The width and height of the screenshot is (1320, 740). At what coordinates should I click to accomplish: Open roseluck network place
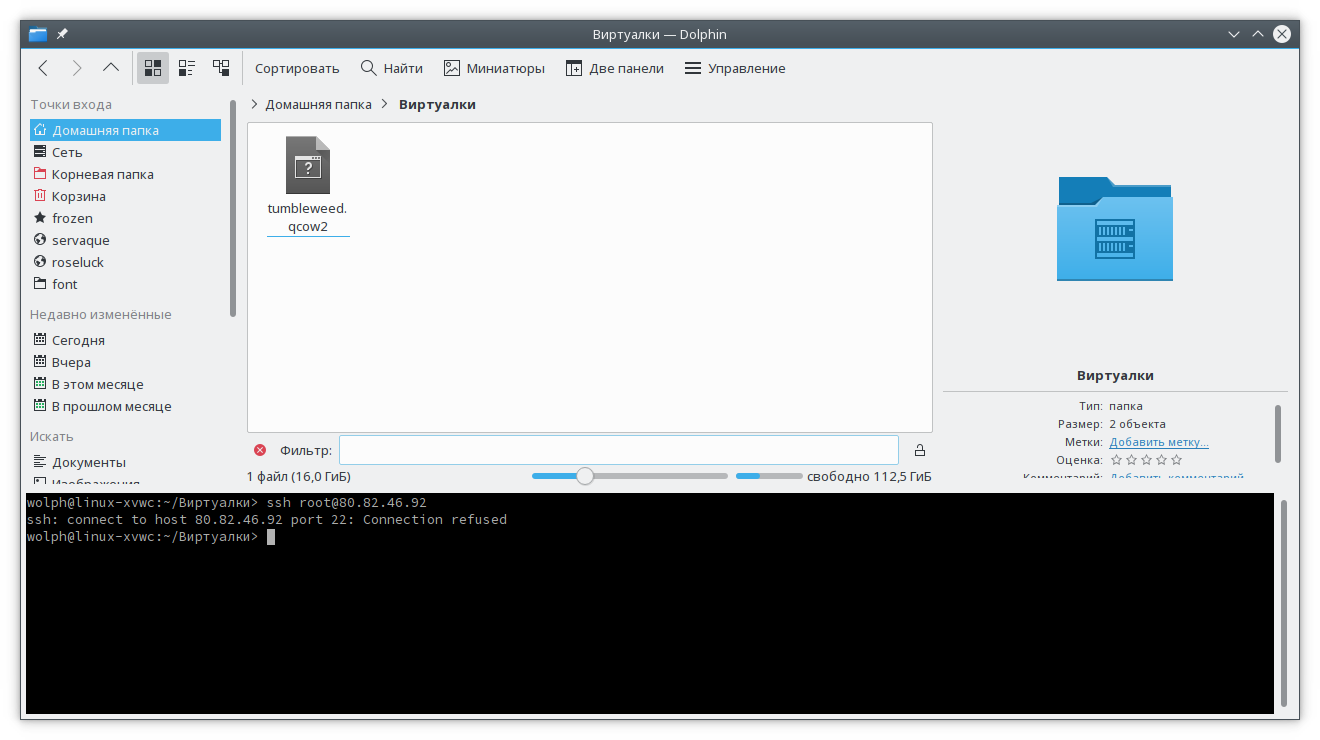(x=125, y=262)
